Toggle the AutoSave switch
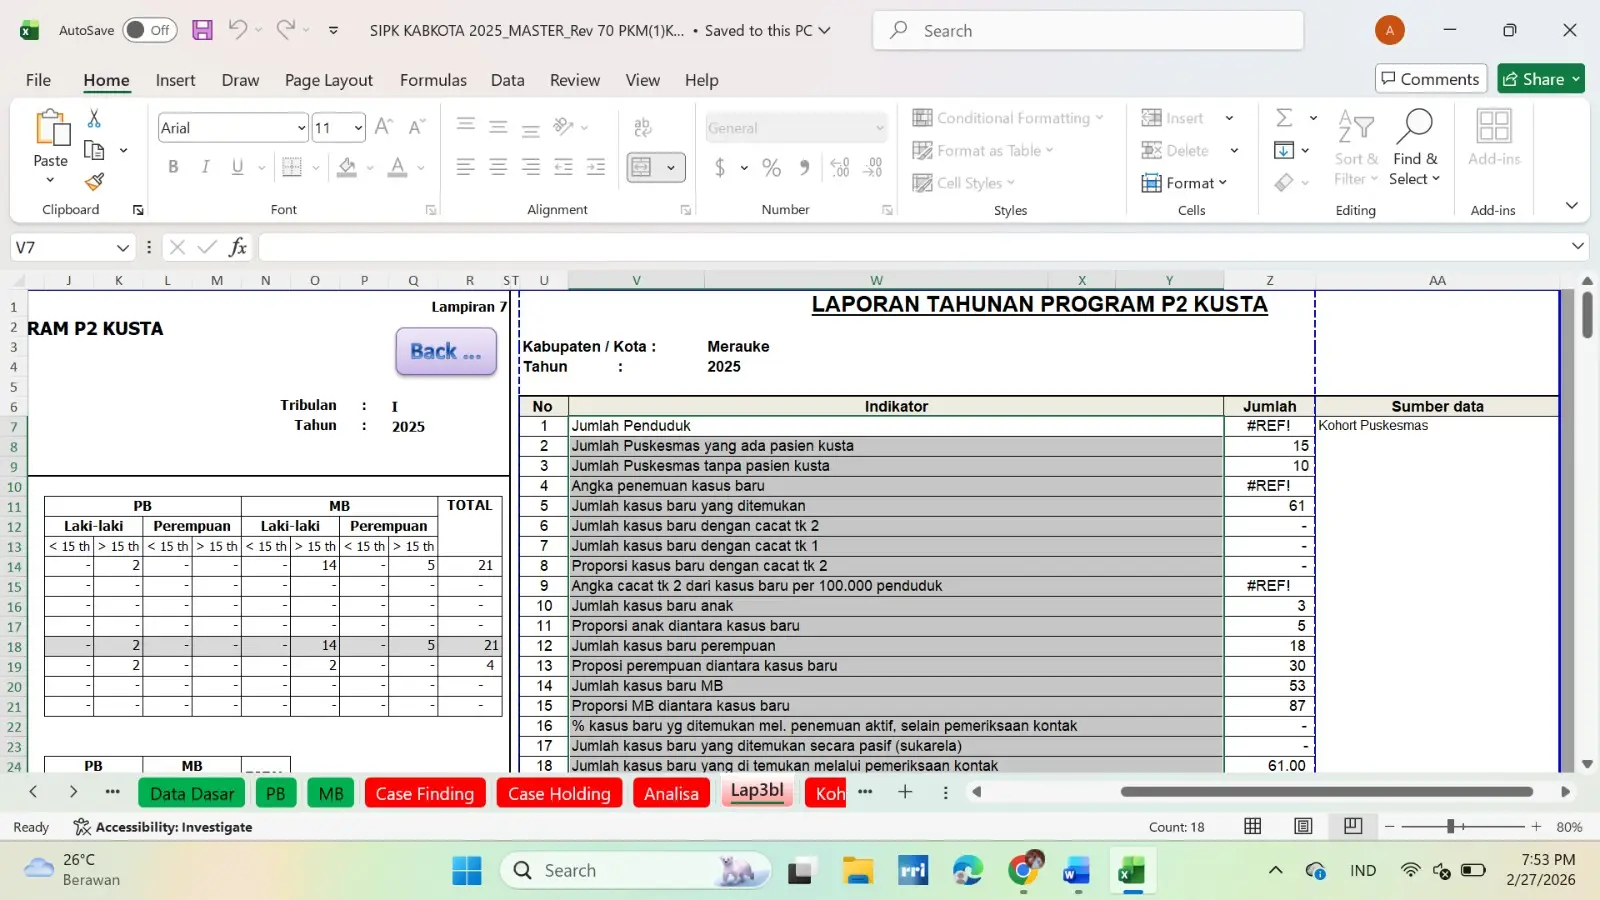Image resolution: width=1600 pixels, height=900 pixels. pos(149,30)
